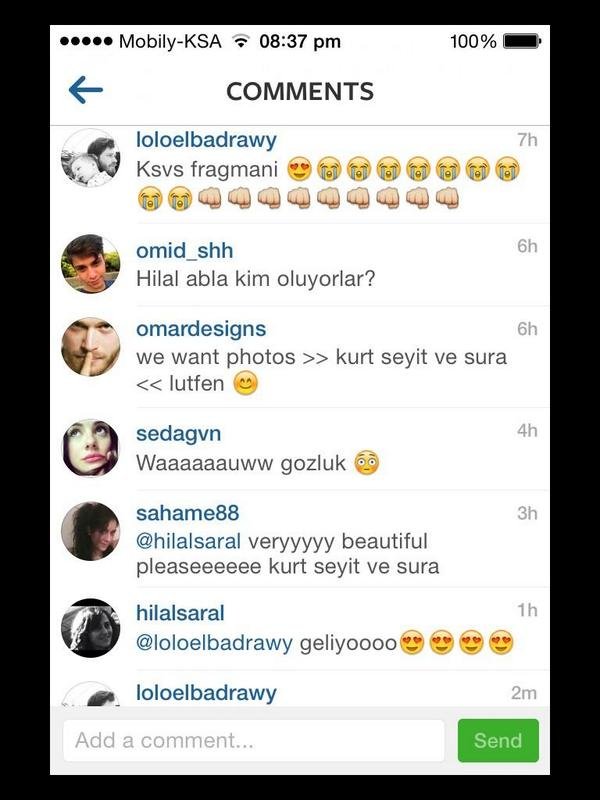Tap sedagvn's avatar photo

point(91,448)
